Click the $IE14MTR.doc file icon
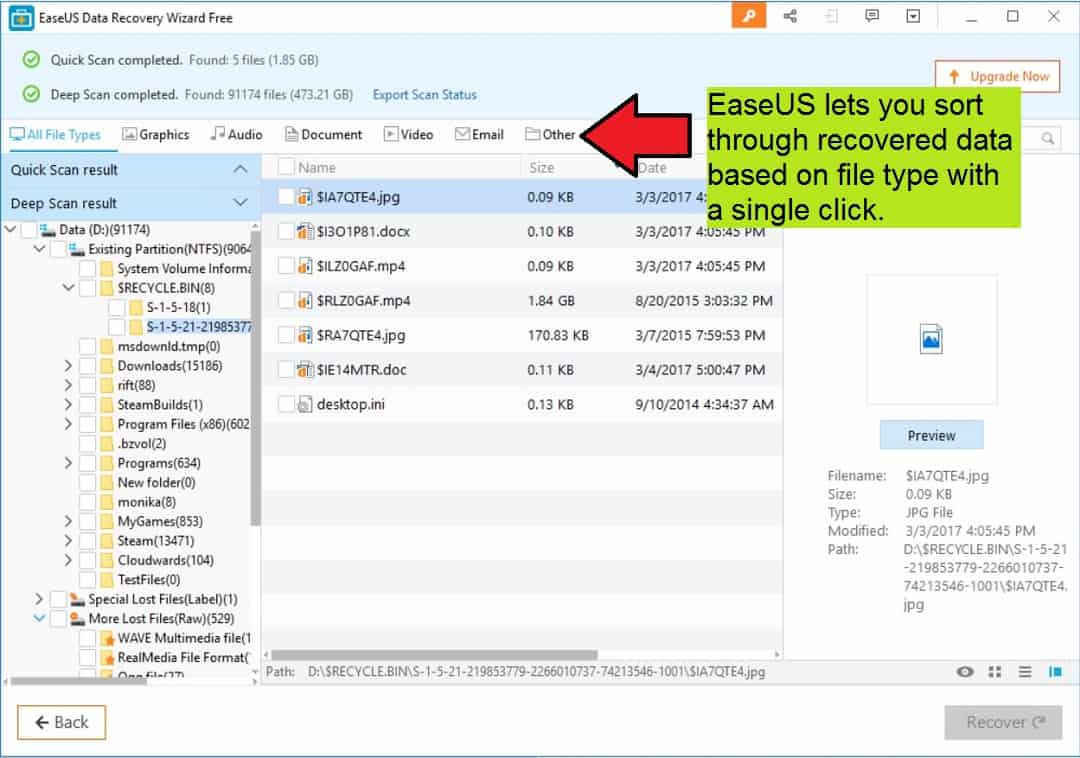 [x=304, y=370]
